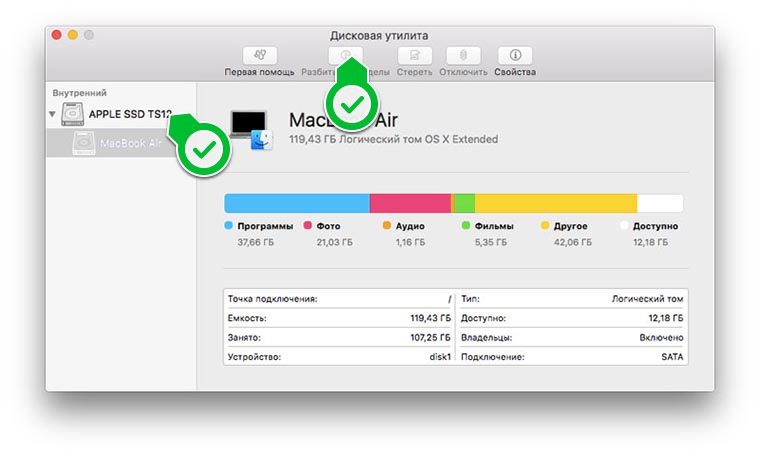Click the Подключение row label
This screenshot has height=456, width=760.
(x=492, y=357)
